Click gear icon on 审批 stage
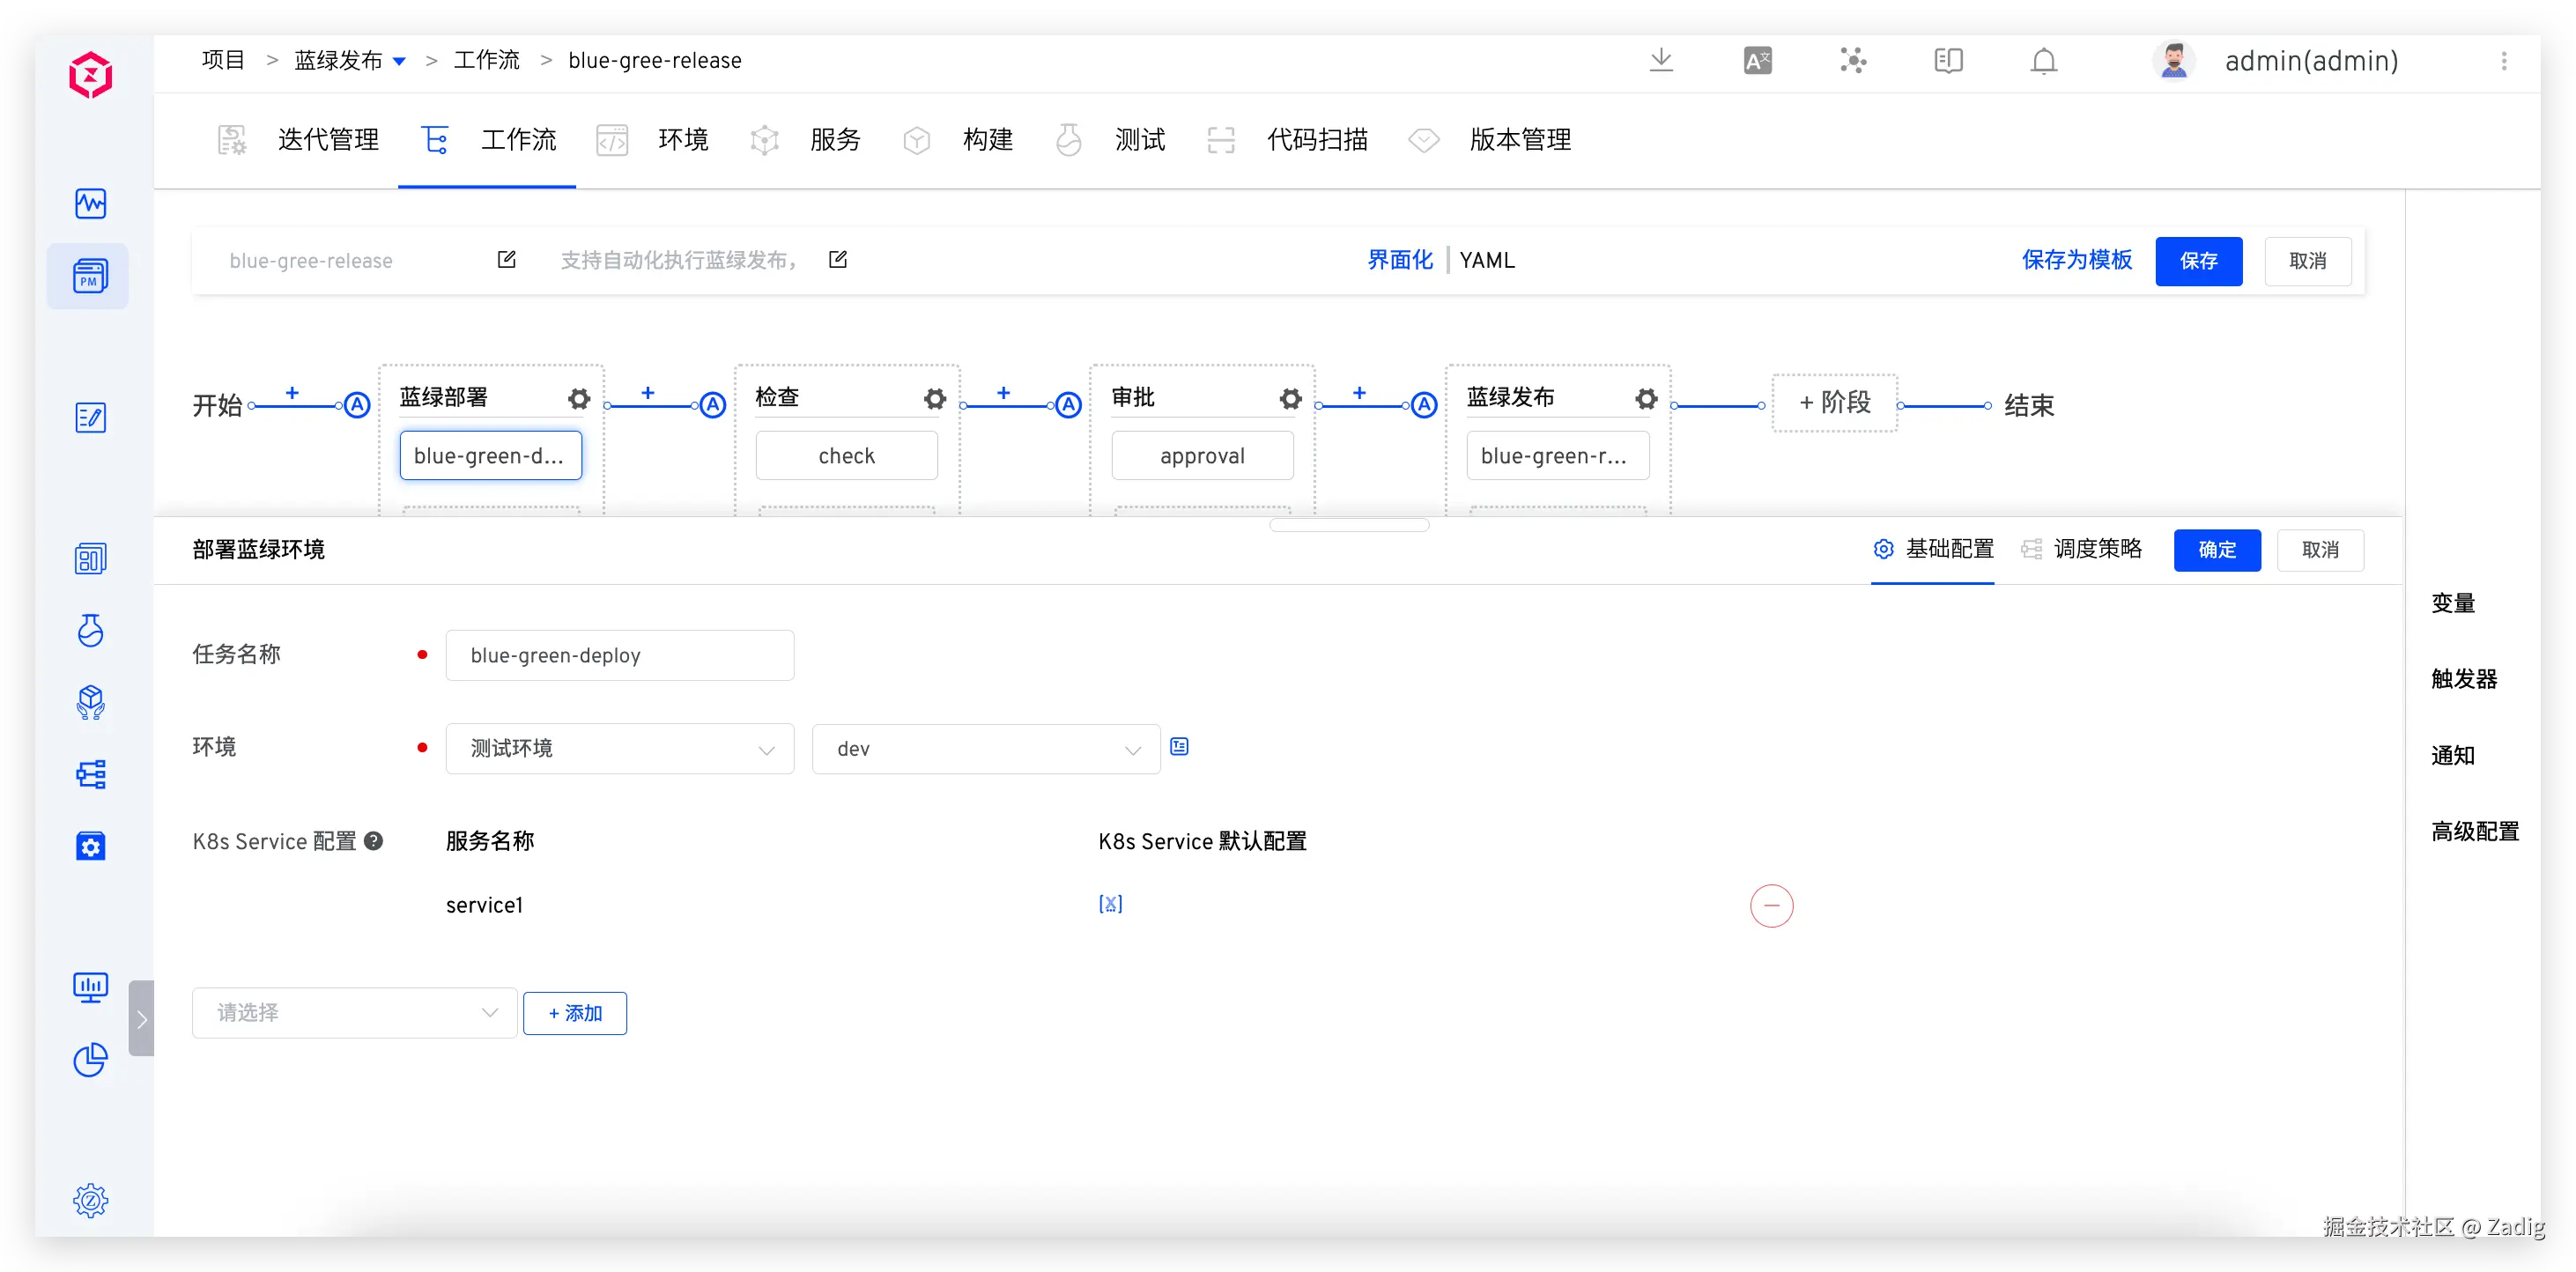The height and width of the screenshot is (1272, 2576). pos(1290,399)
